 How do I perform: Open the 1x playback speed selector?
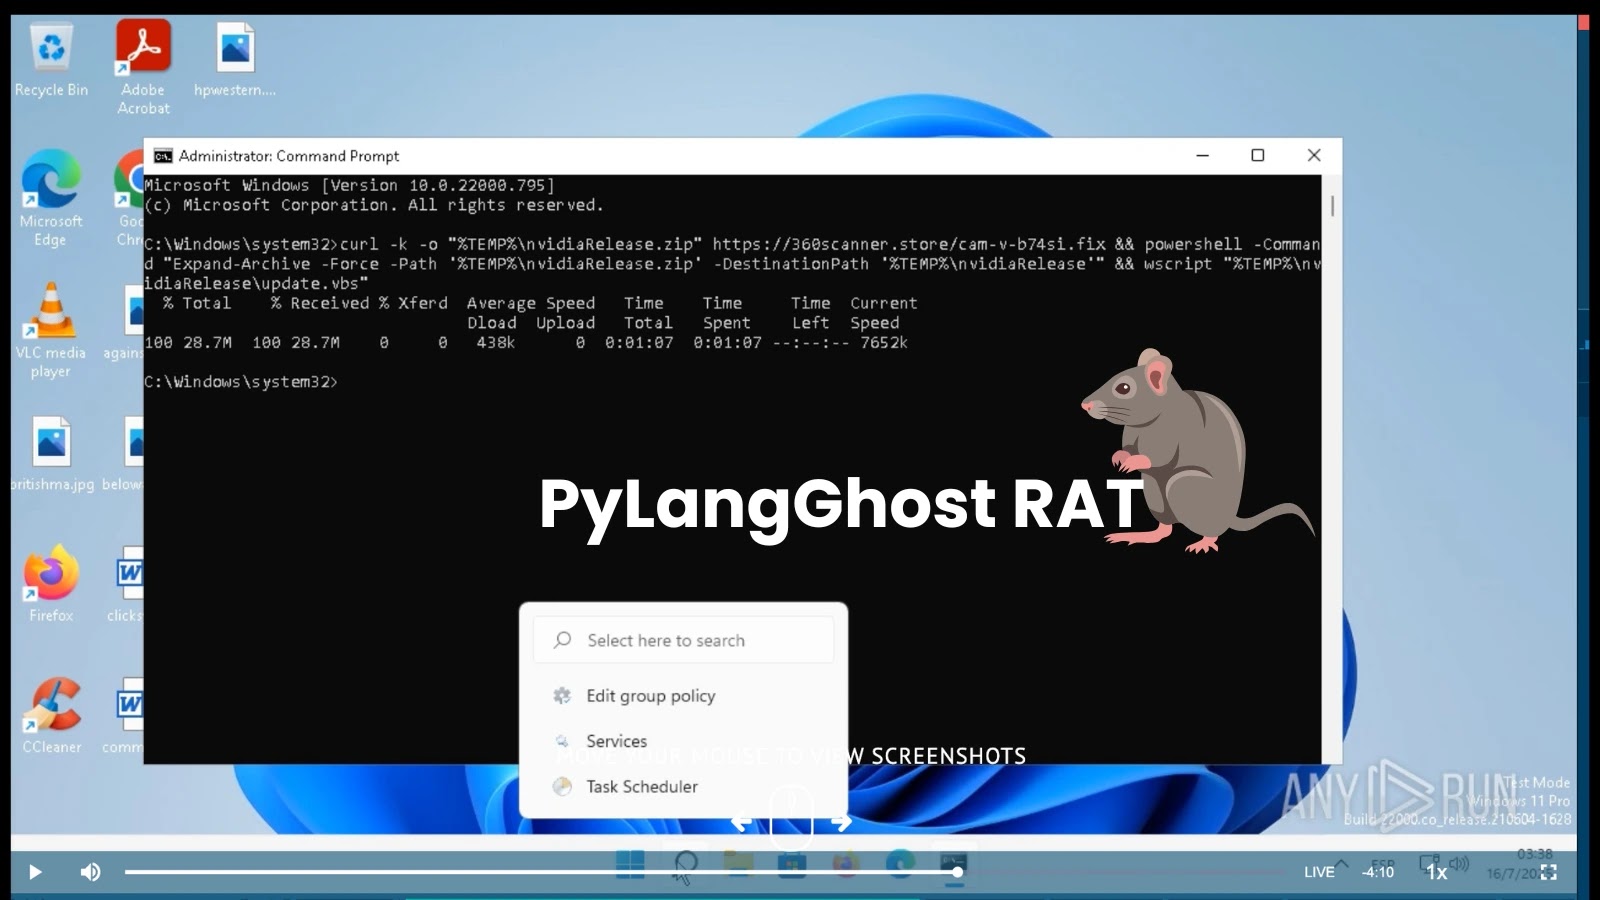pyautogui.click(x=1437, y=872)
